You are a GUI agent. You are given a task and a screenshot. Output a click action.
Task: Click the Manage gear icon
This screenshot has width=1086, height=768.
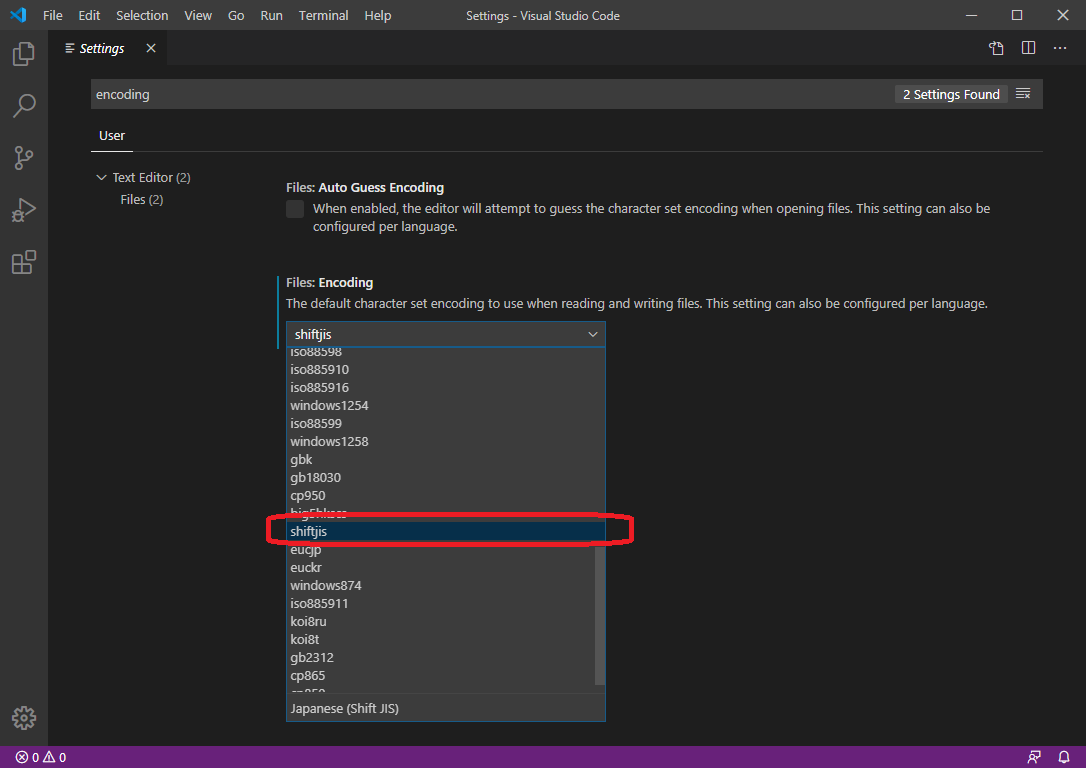pos(24,718)
